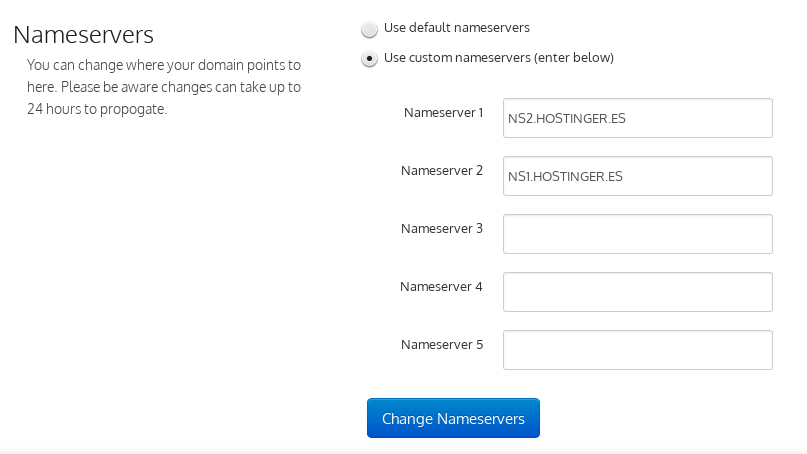Click the empty Nameserver 4 input field
This screenshot has width=807, height=454.
(638, 292)
